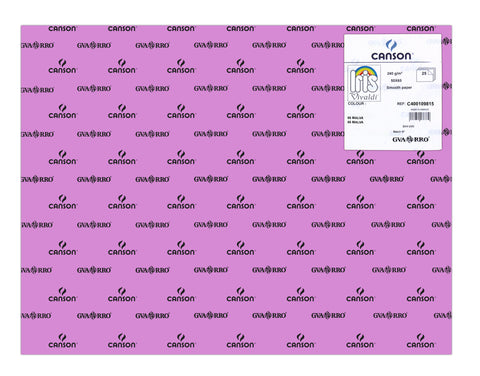Click the blue Canson logo on the white label
The width and height of the screenshot is (480, 376).
(391, 50)
